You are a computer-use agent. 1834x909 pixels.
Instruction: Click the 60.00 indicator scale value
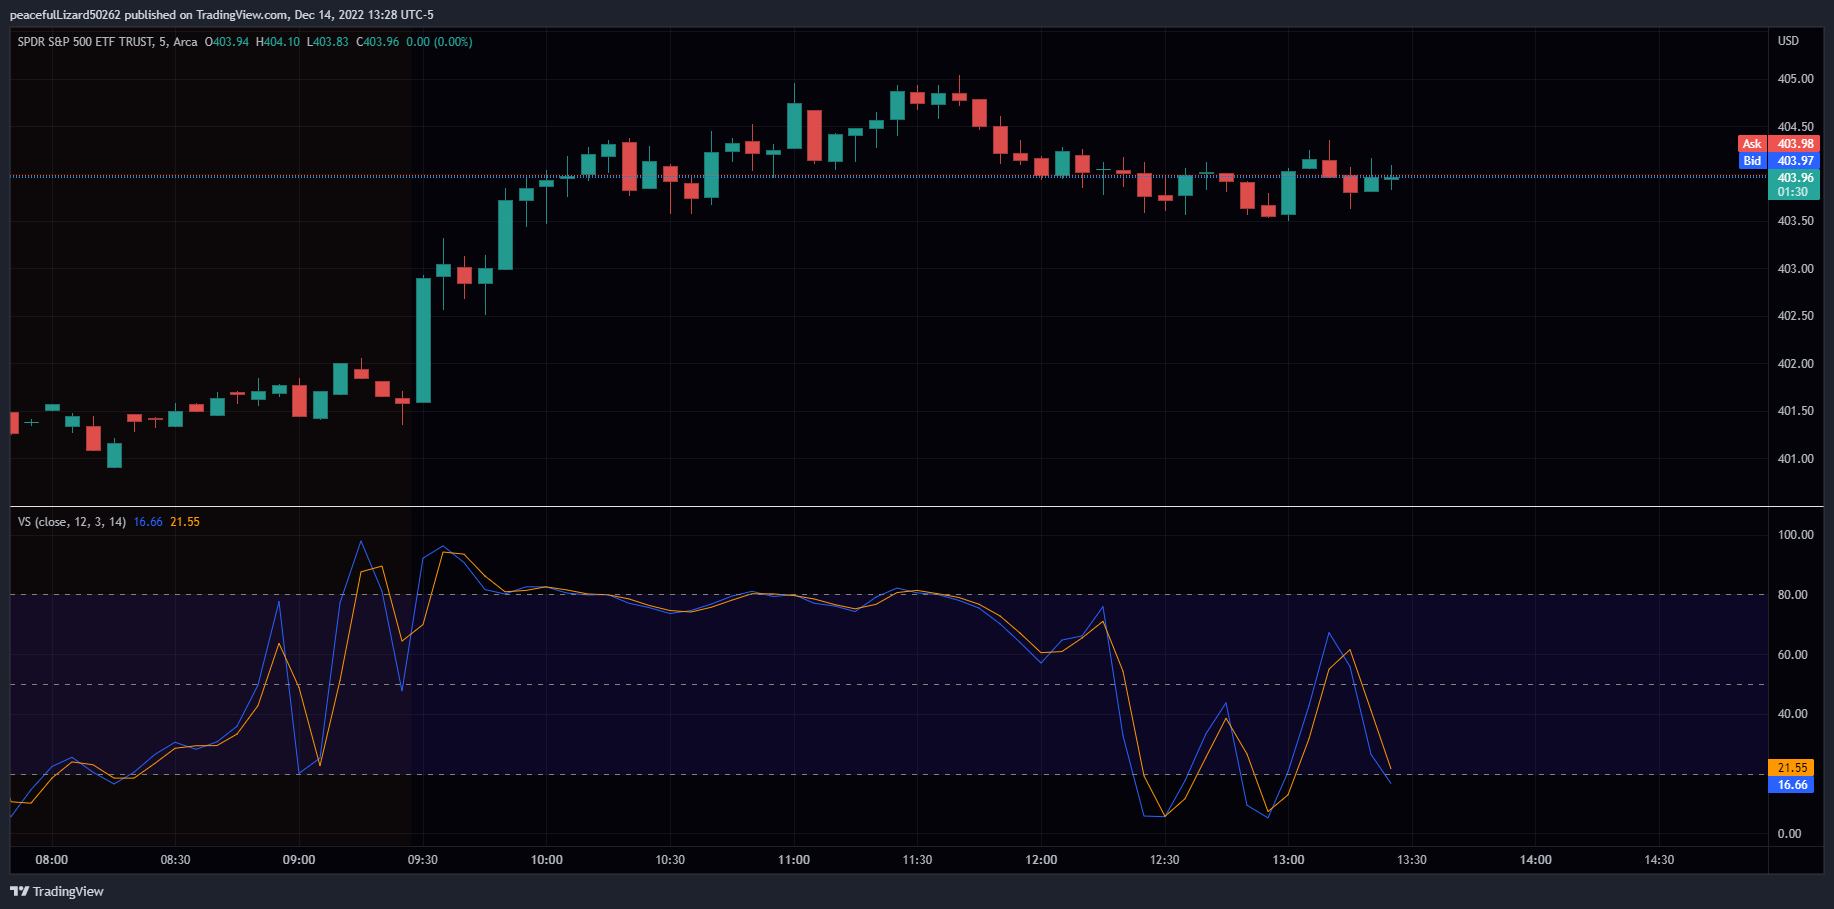tap(1792, 655)
